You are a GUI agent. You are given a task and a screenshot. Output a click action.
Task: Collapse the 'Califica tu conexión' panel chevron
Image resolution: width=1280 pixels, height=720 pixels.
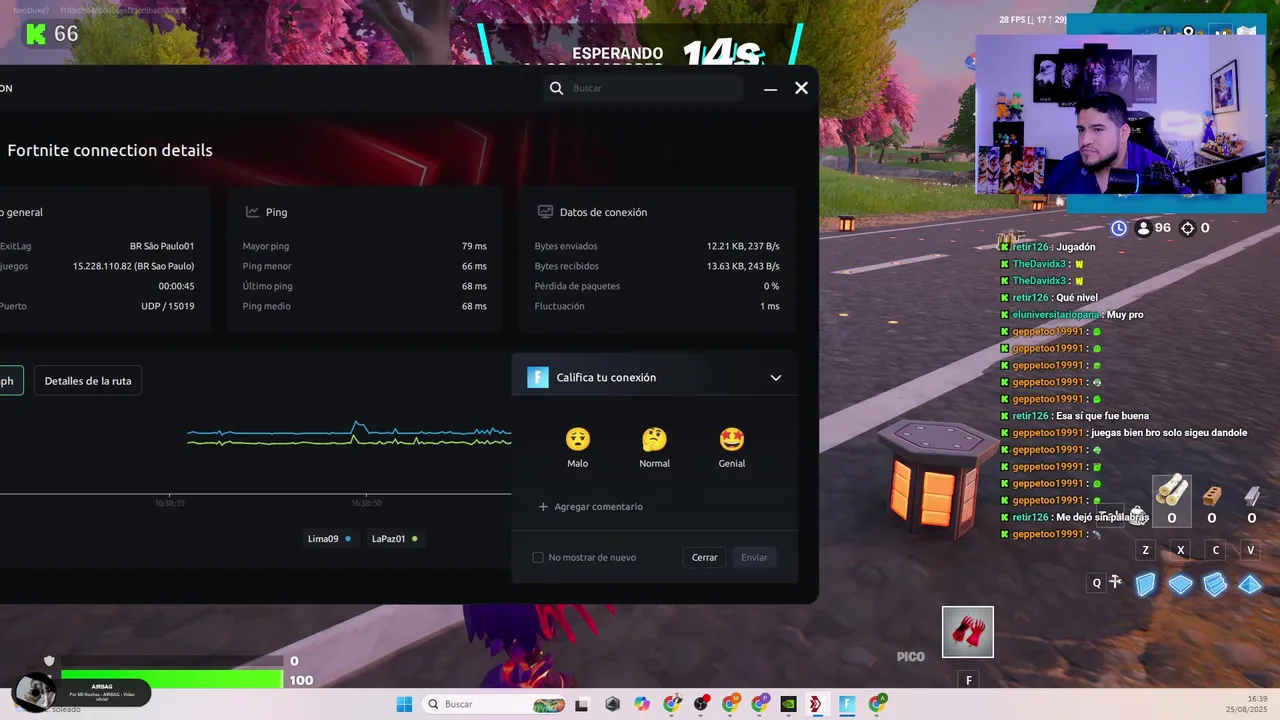(x=776, y=378)
